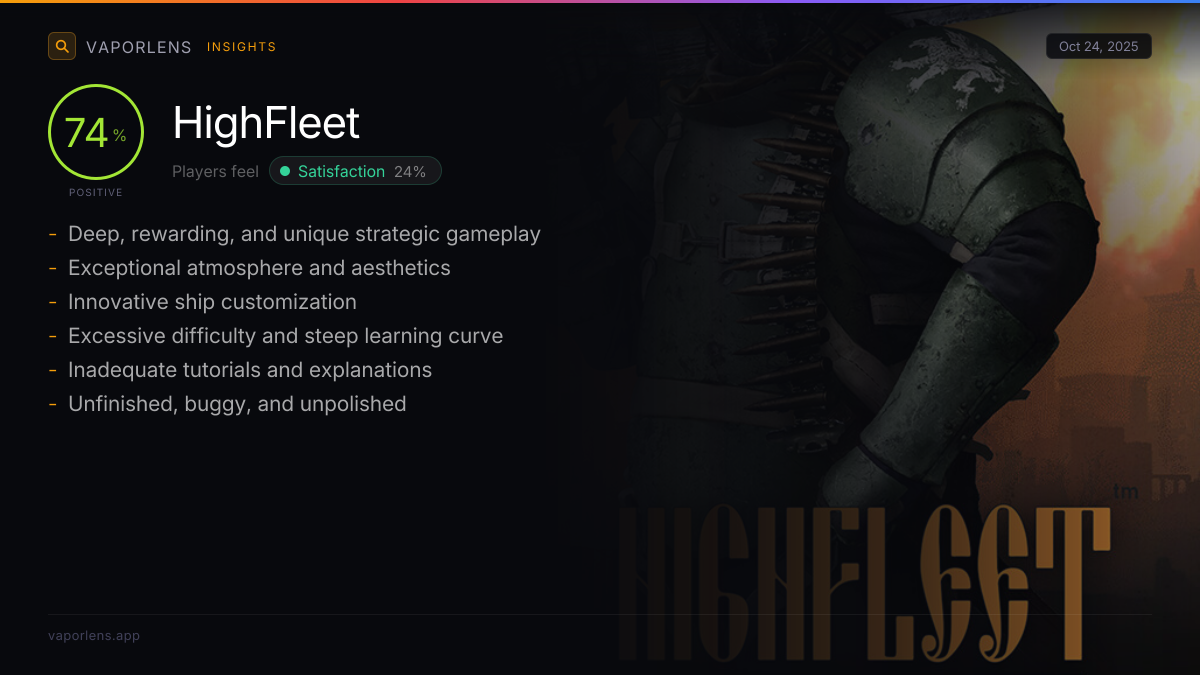The width and height of the screenshot is (1200, 675).
Task: Click the Satisfaction 24% pill
Action: click(x=355, y=171)
